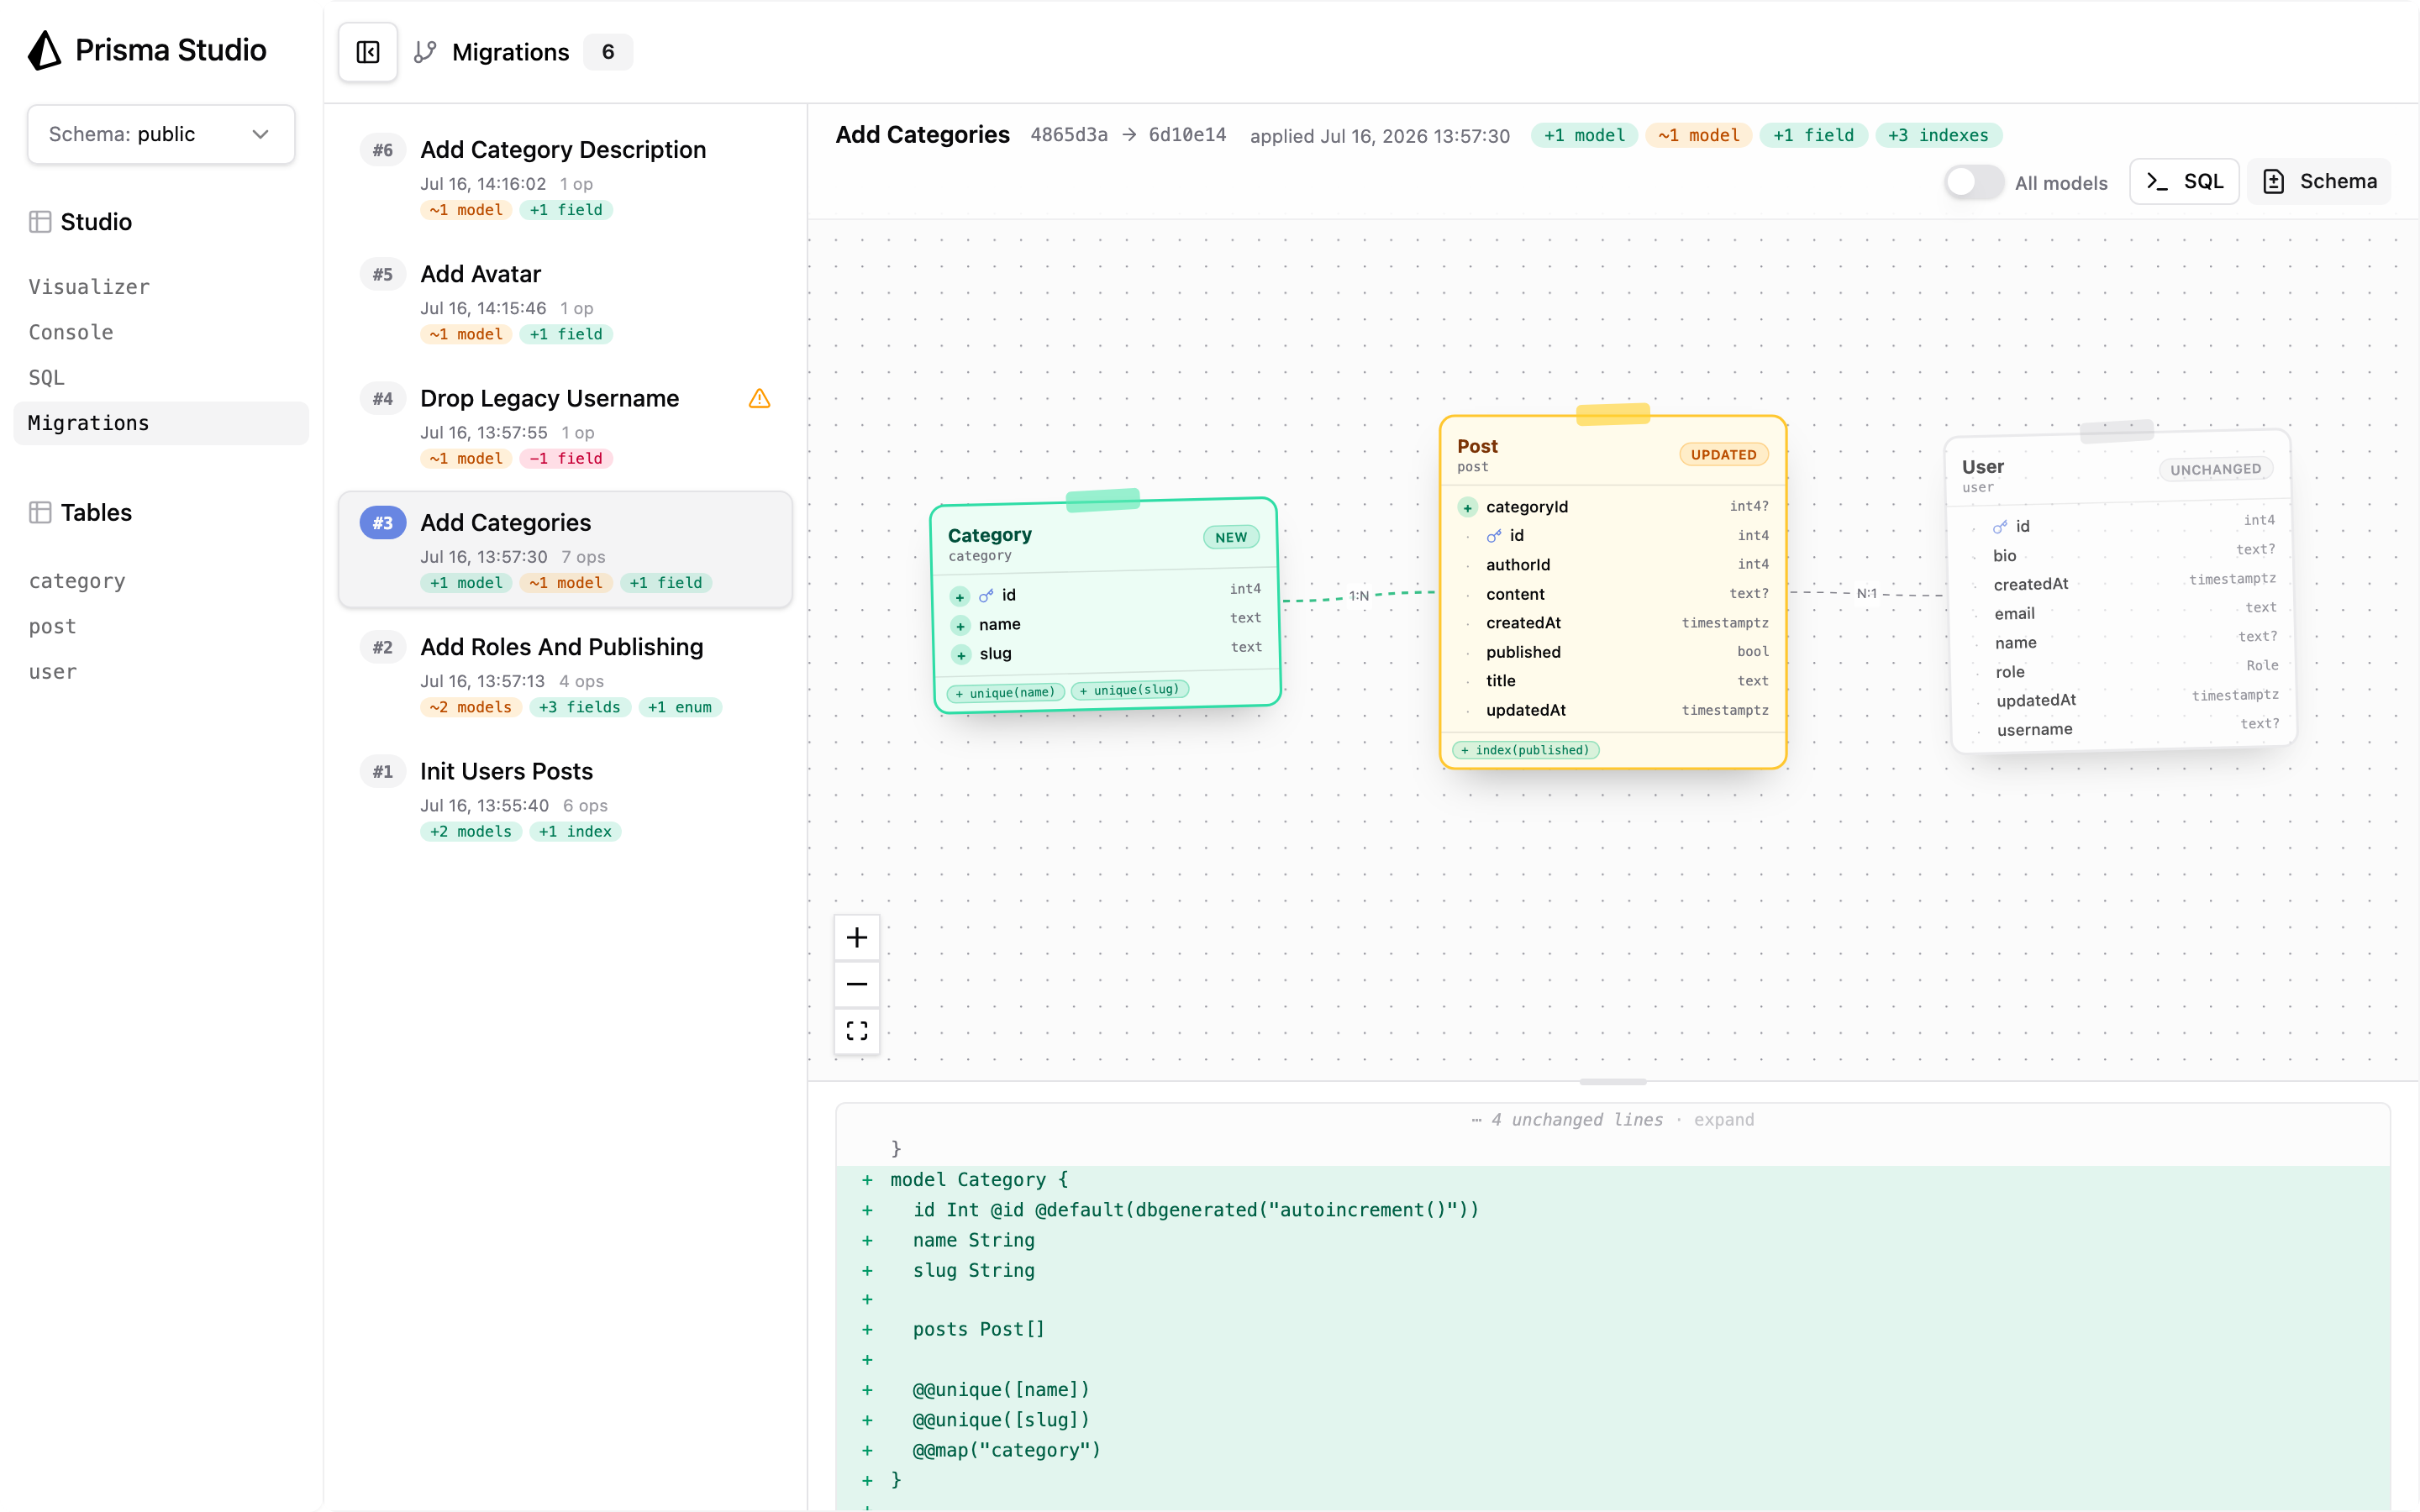This screenshot has height=1512, width=2420.
Task: Click the plus icon beside Category slug field
Action: coord(961,655)
